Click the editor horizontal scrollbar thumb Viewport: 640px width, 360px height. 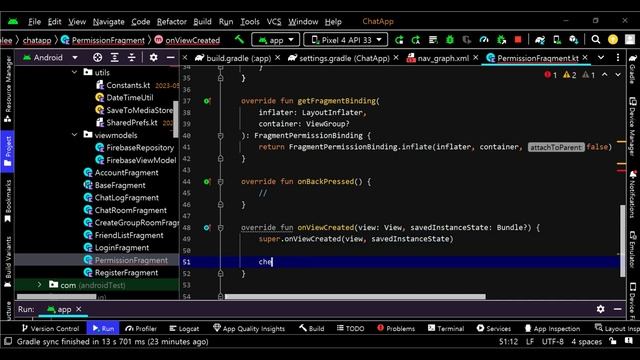pyautogui.click(x=355, y=296)
